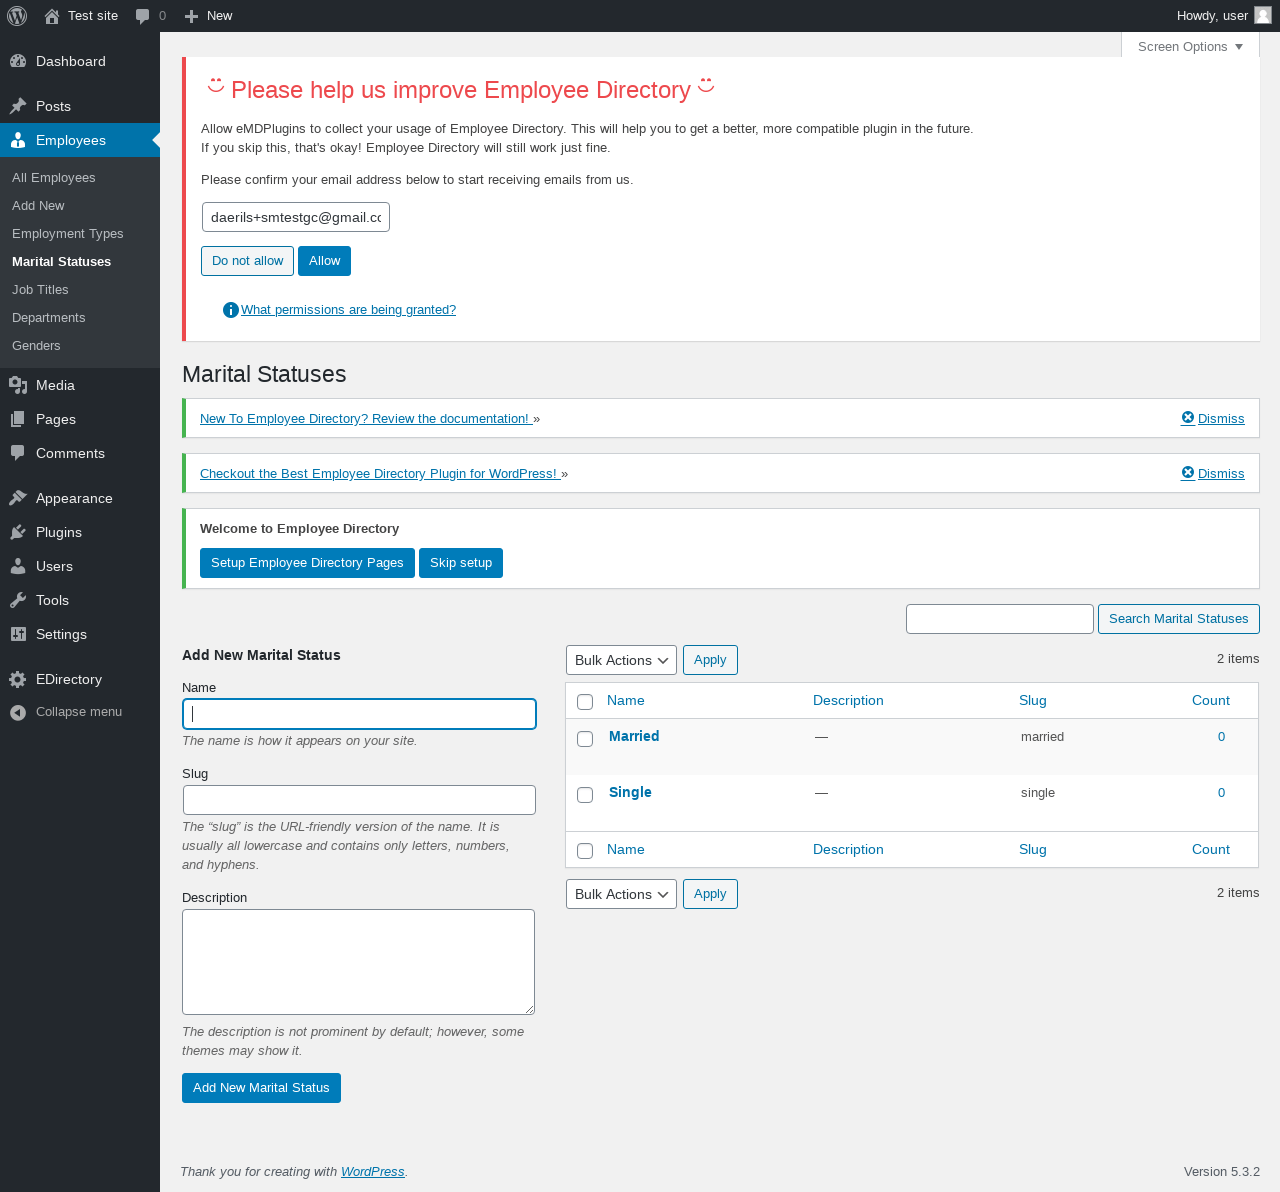Image resolution: width=1280 pixels, height=1192 pixels.
Task: Select Job Titles submenu item
Action: tap(40, 290)
